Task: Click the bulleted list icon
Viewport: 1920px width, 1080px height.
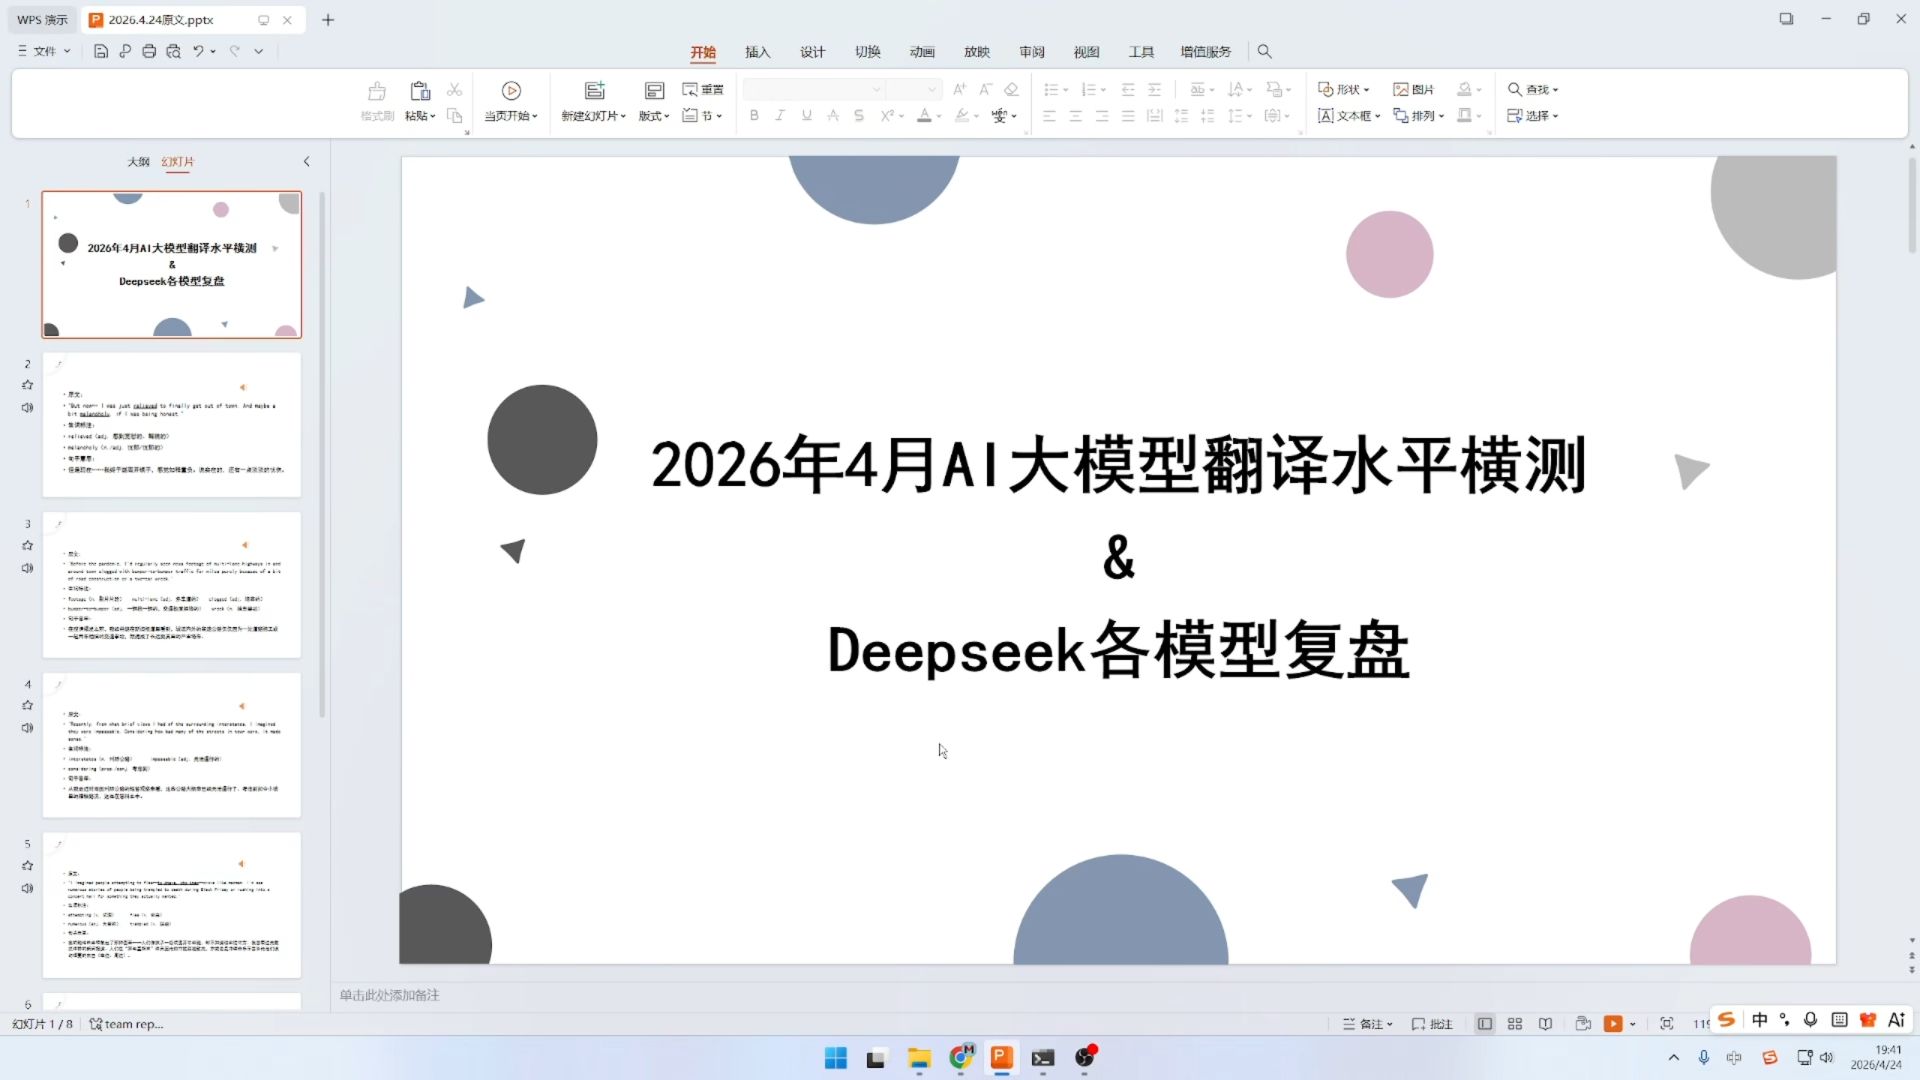Action: pos(1051,90)
